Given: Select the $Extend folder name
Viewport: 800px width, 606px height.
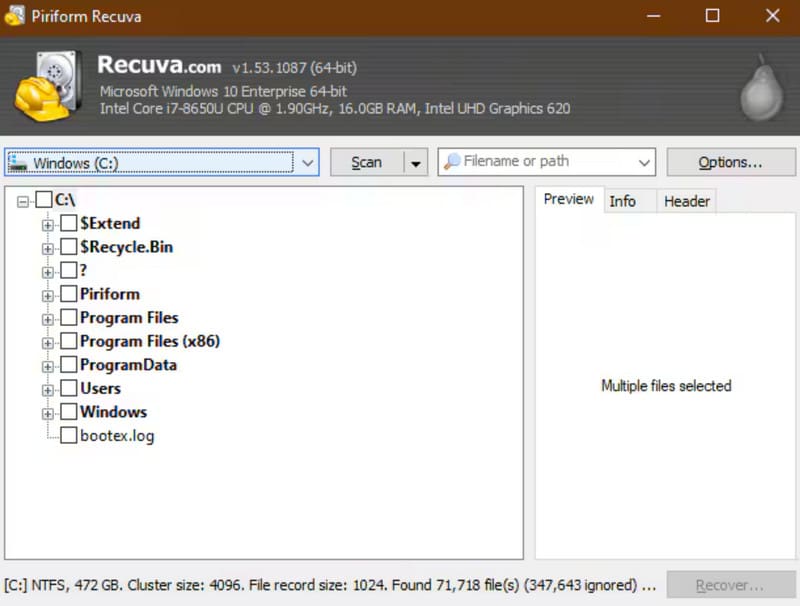Looking at the screenshot, I should pyautogui.click(x=110, y=223).
